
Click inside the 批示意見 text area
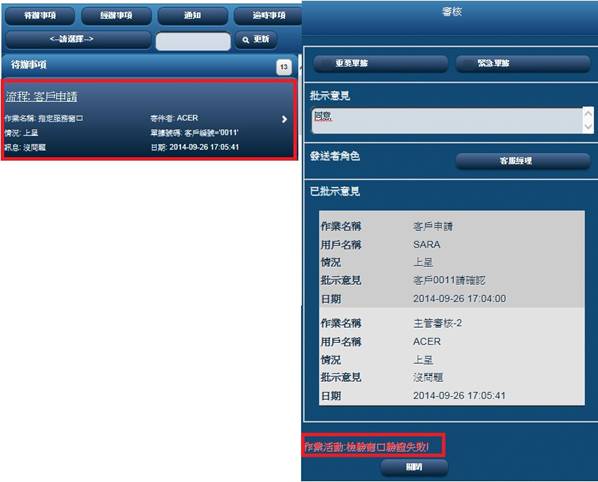(447, 120)
